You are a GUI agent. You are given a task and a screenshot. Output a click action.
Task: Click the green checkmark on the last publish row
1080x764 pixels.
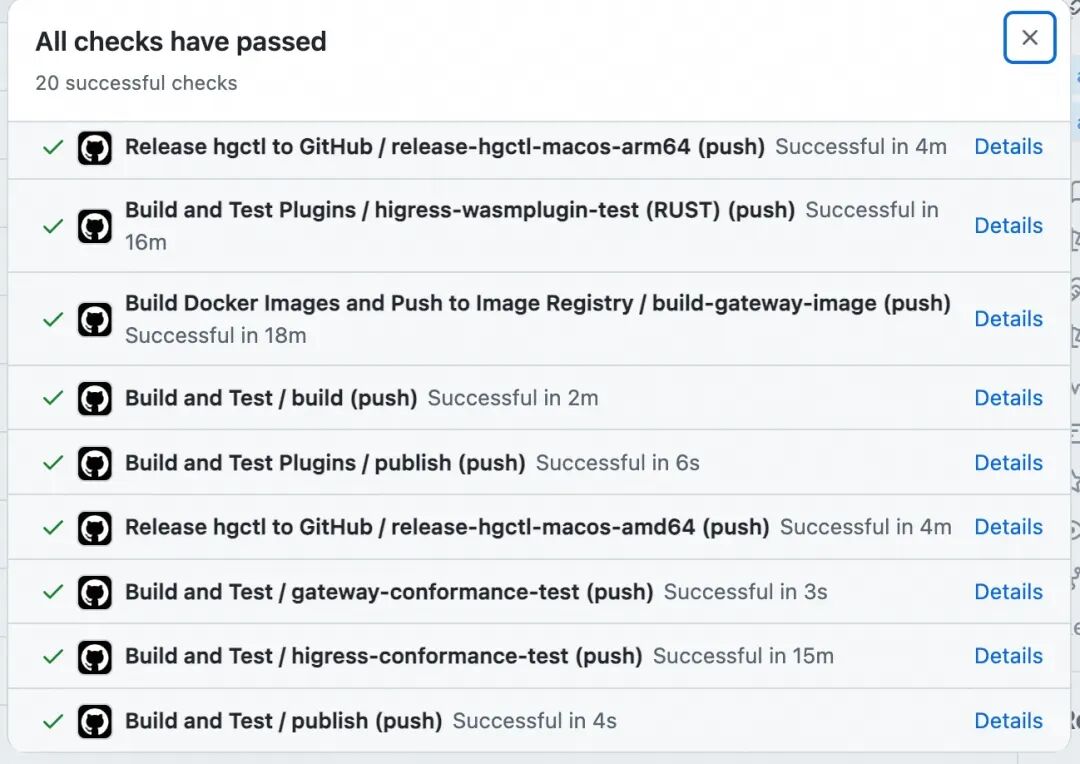(53, 720)
